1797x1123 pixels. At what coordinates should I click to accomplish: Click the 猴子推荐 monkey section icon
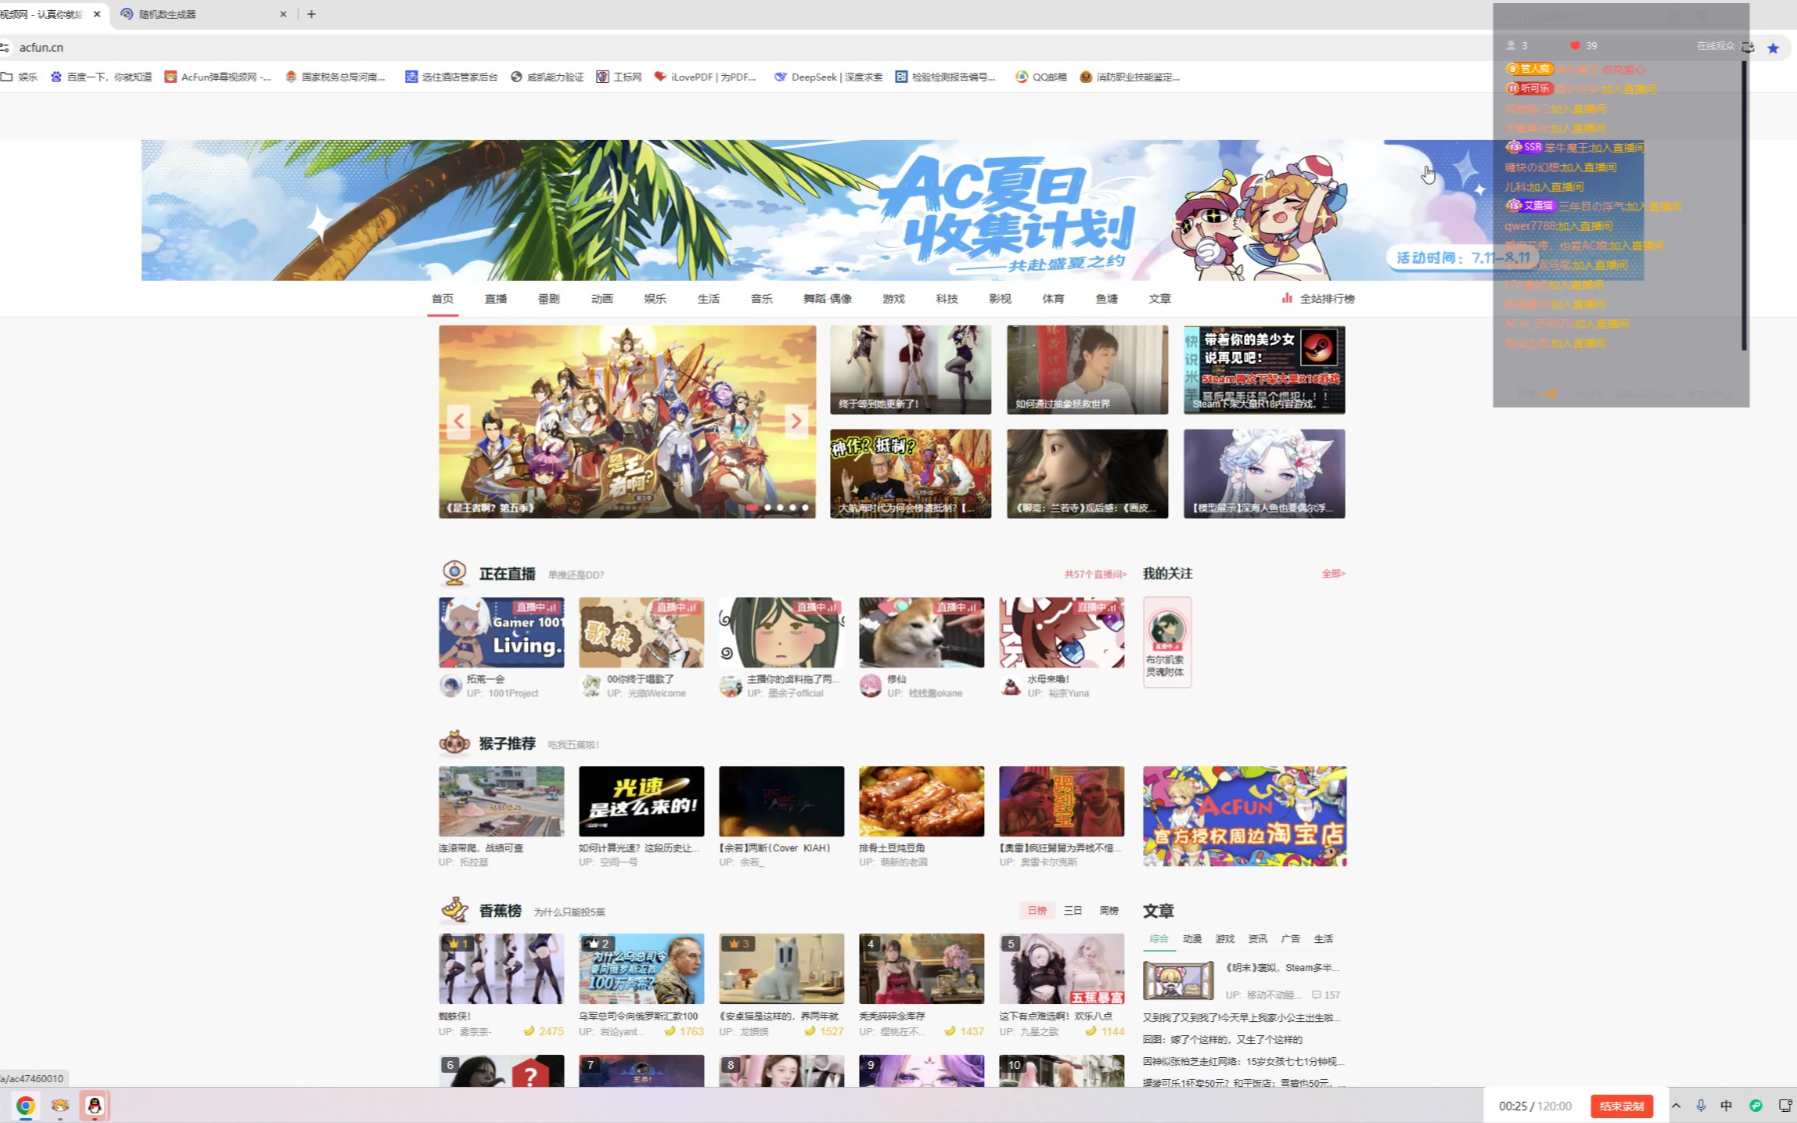pos(454,743)
